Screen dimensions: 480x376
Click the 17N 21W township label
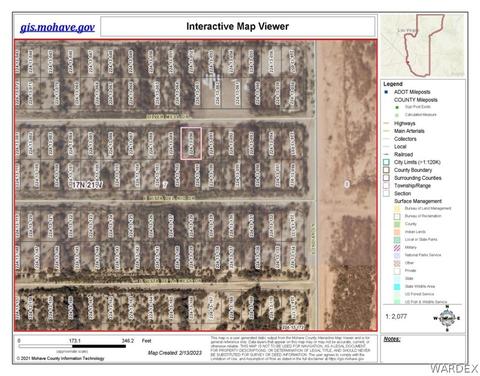coord(87,184)
